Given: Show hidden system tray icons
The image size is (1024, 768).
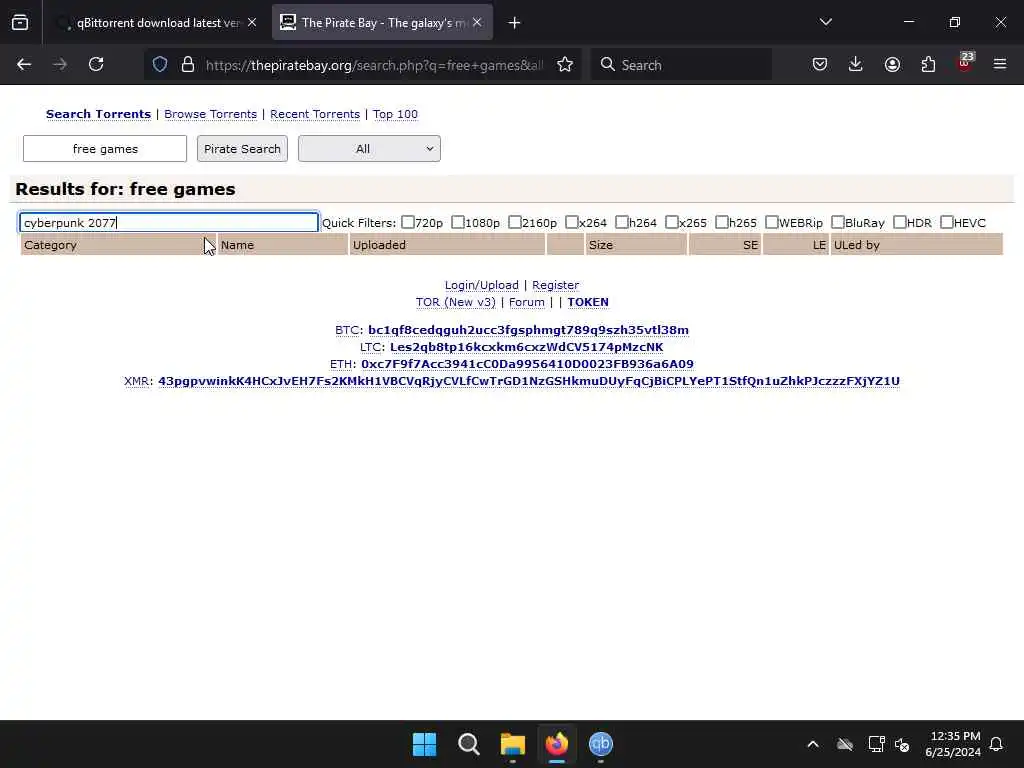Looking at the screenshot, I should [x=813, y=744].
